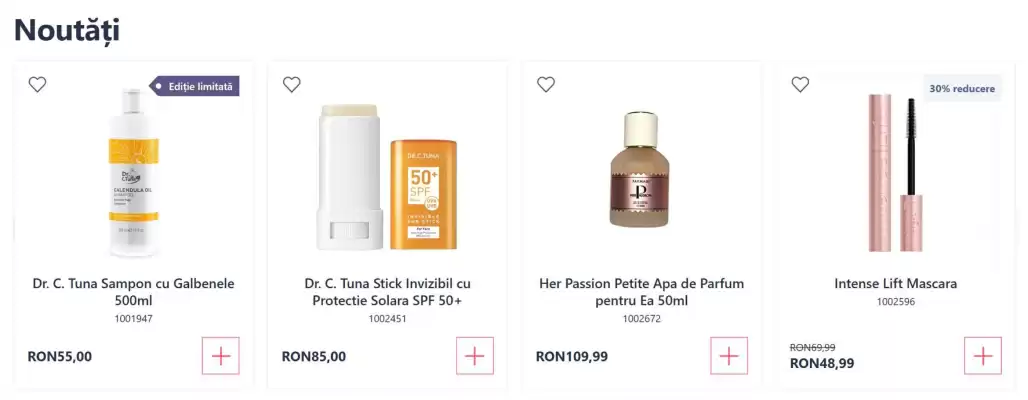
Task: Favorite the Dr. C. Tuna Sampon product
Action: pyautogui.click(x=37, y=85)
